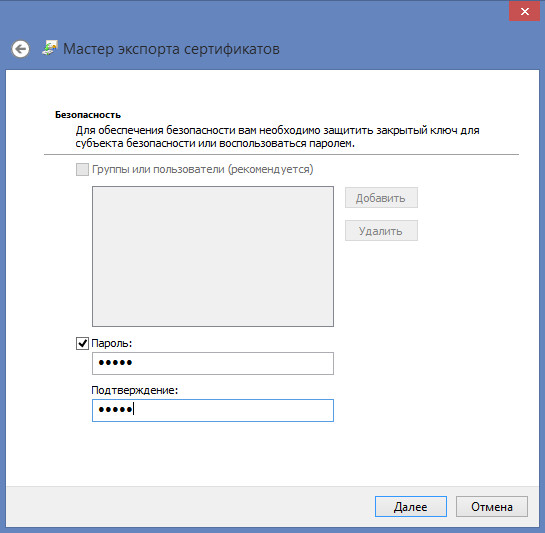
Task: Click the Подтверждение: label
Action: point(135,390)
